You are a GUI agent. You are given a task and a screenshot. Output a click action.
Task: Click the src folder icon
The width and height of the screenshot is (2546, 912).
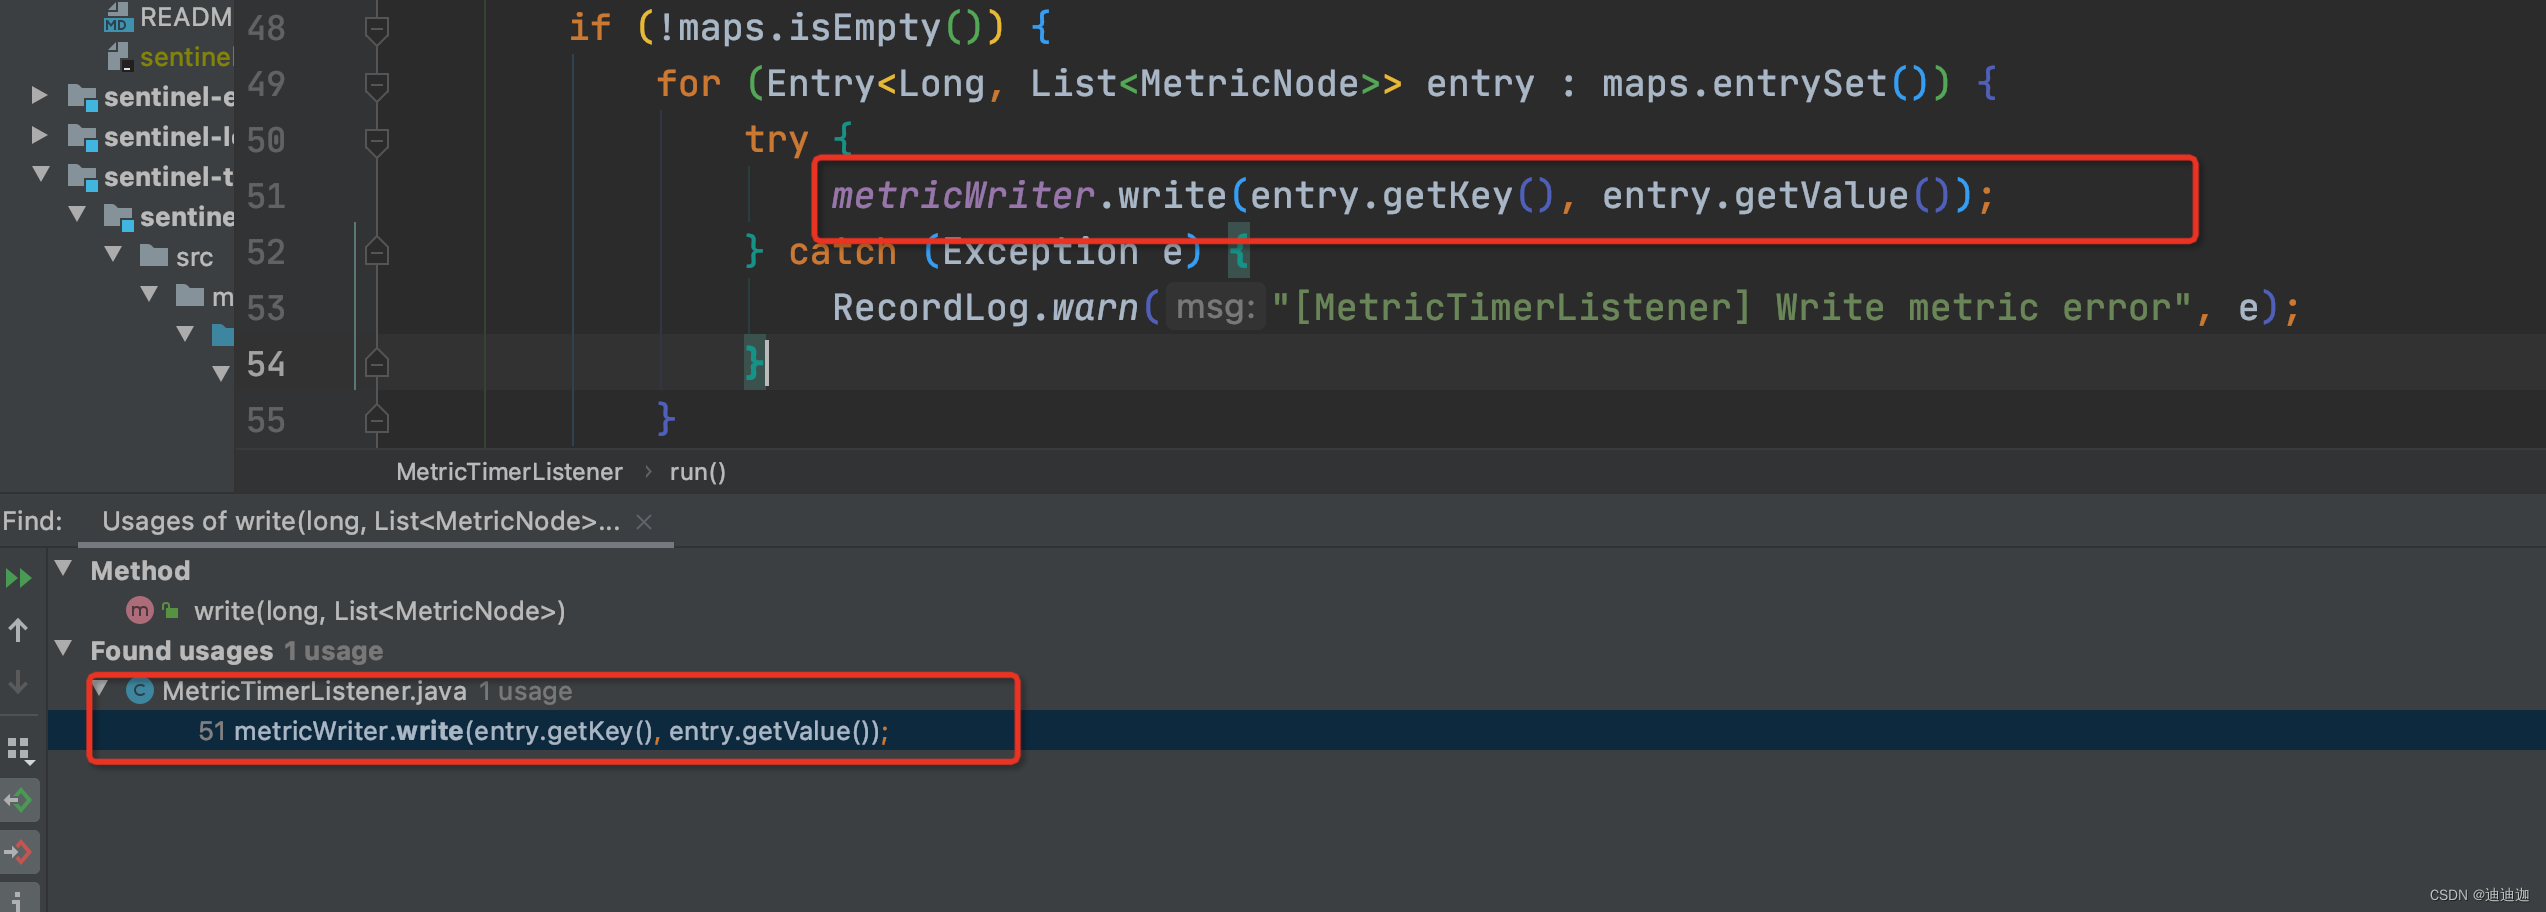tap(153, 255)
